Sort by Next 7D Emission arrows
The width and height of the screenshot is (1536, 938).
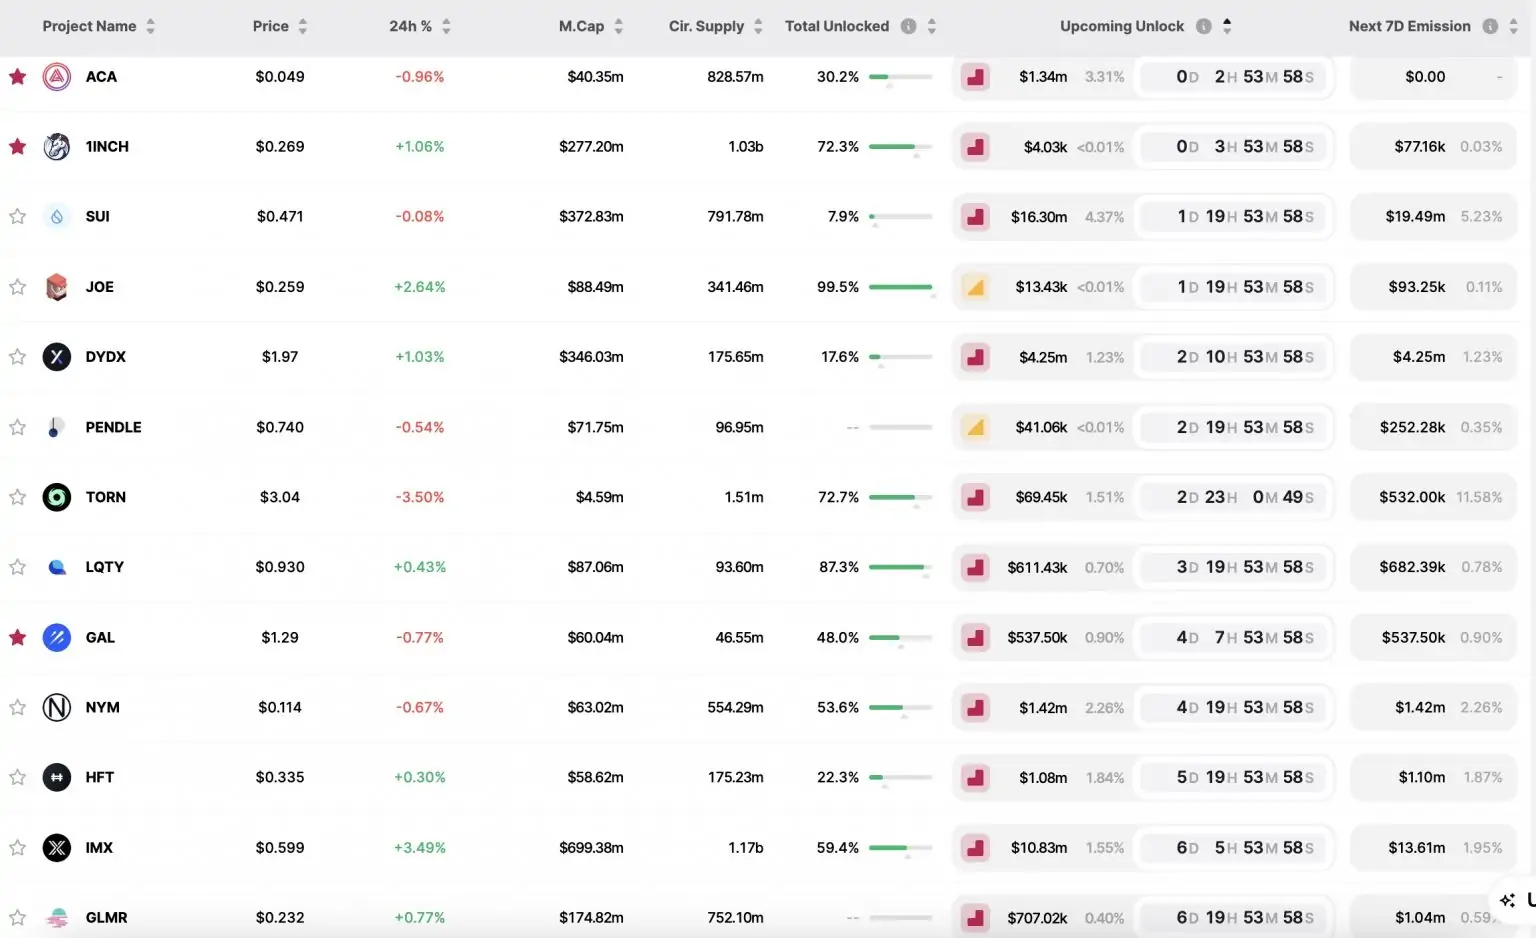click(1513, 26)
